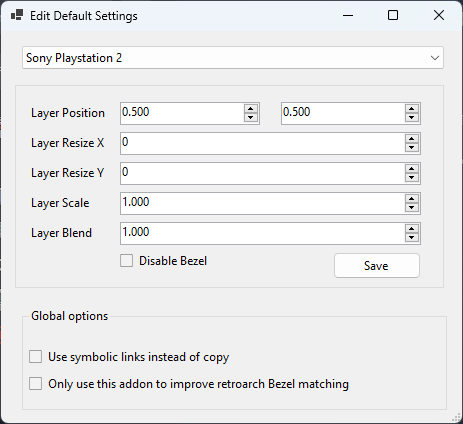Image resolution: width=463 pixels, height=424 pixels.
Task: Click the app icon in title bar
Action: coord(17,15)
